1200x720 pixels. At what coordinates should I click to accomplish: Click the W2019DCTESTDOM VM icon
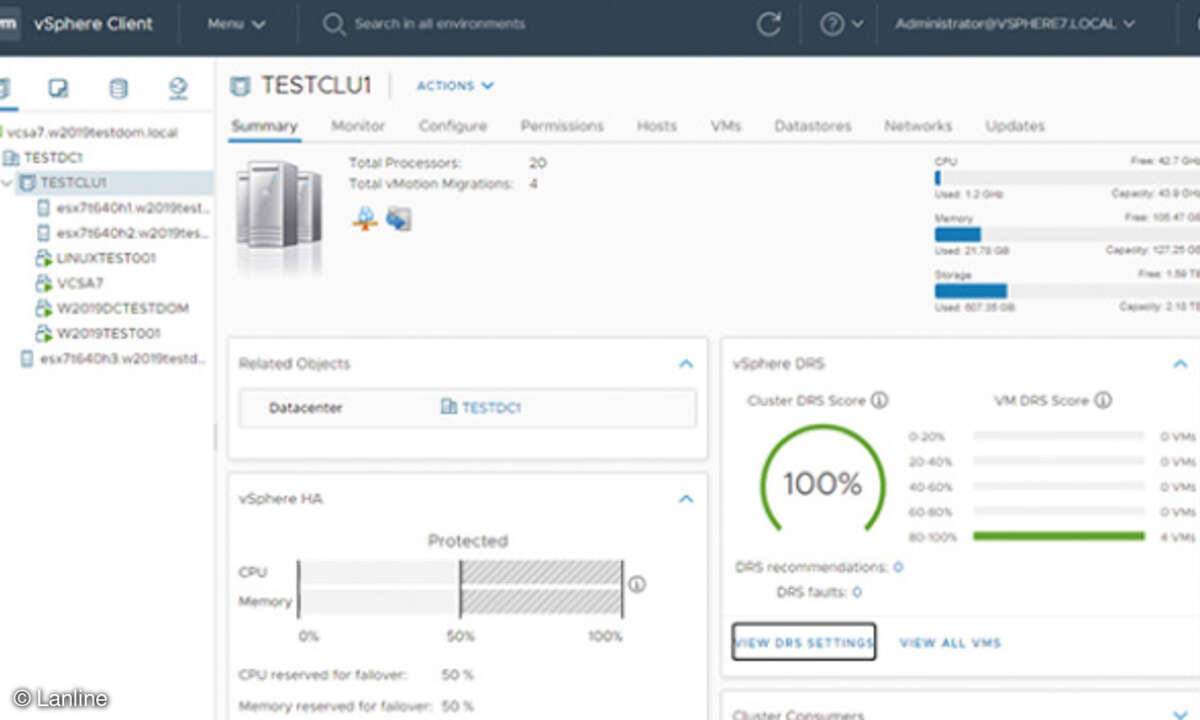coord(43,308)
